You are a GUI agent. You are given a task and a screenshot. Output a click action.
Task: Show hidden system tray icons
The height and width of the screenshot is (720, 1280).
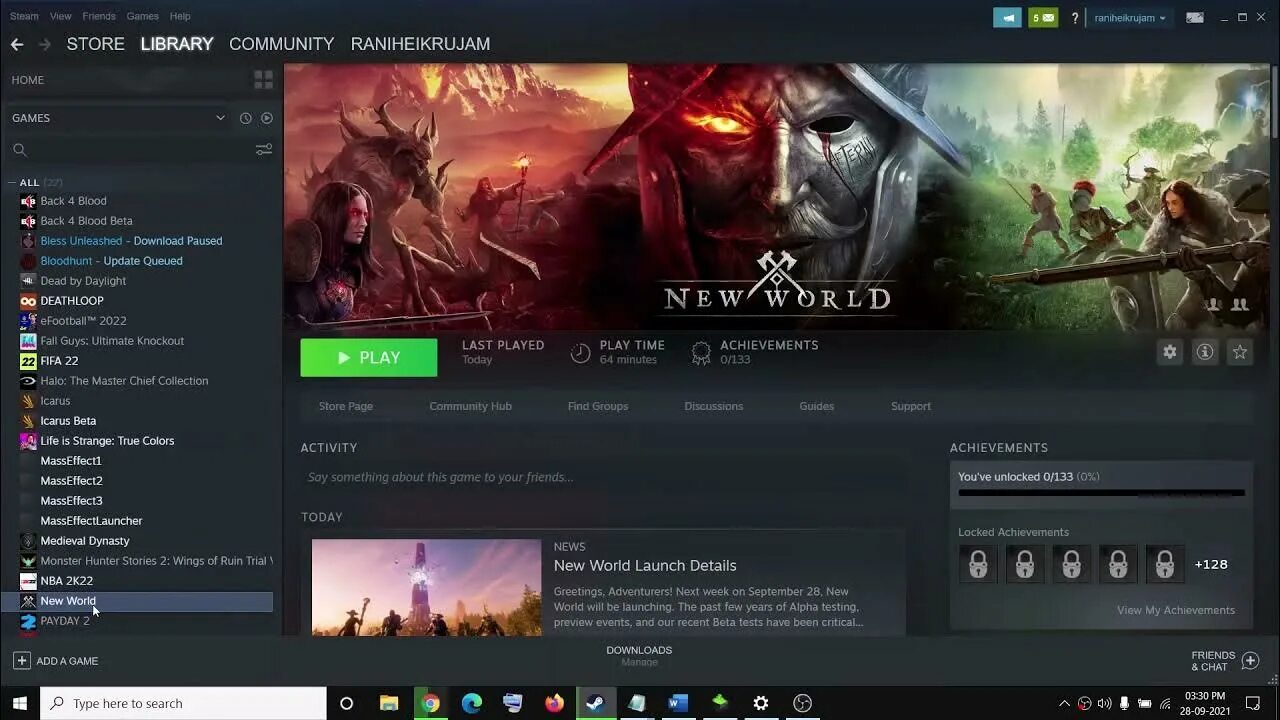[x=1064, y=703]
